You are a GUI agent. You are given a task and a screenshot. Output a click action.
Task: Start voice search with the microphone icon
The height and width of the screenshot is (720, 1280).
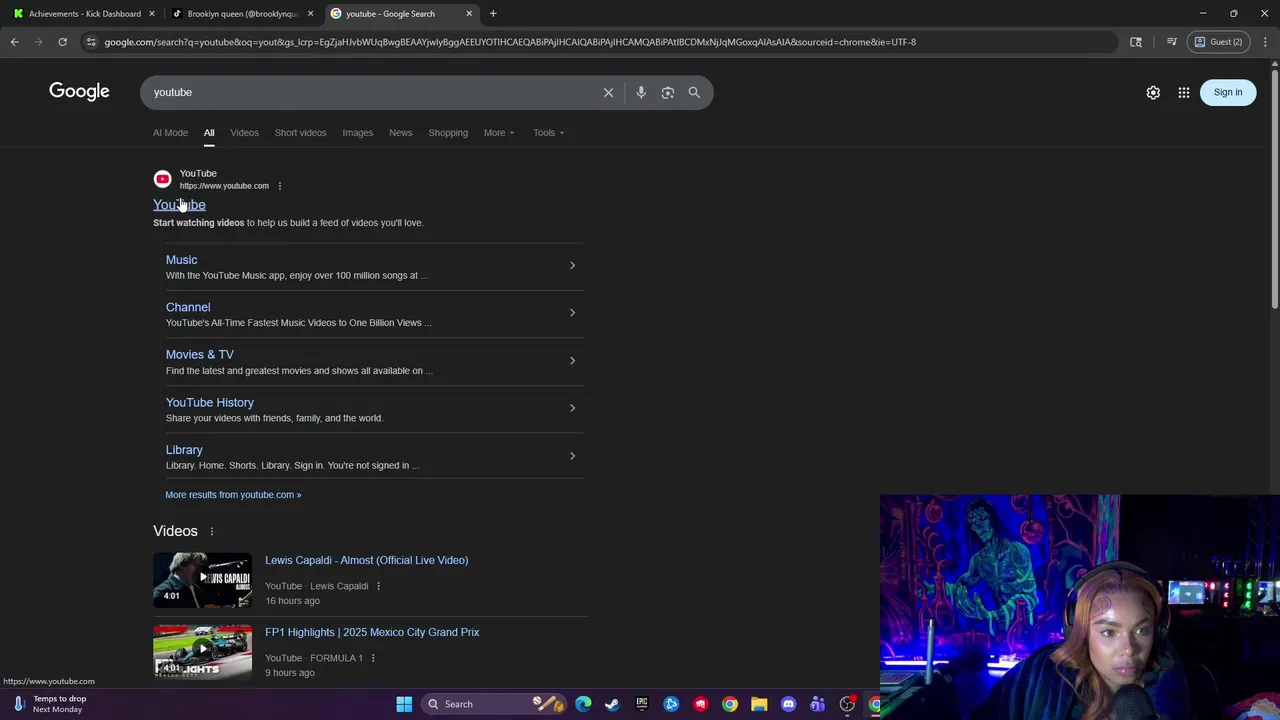pyautogui.click(x=641, y=92)
